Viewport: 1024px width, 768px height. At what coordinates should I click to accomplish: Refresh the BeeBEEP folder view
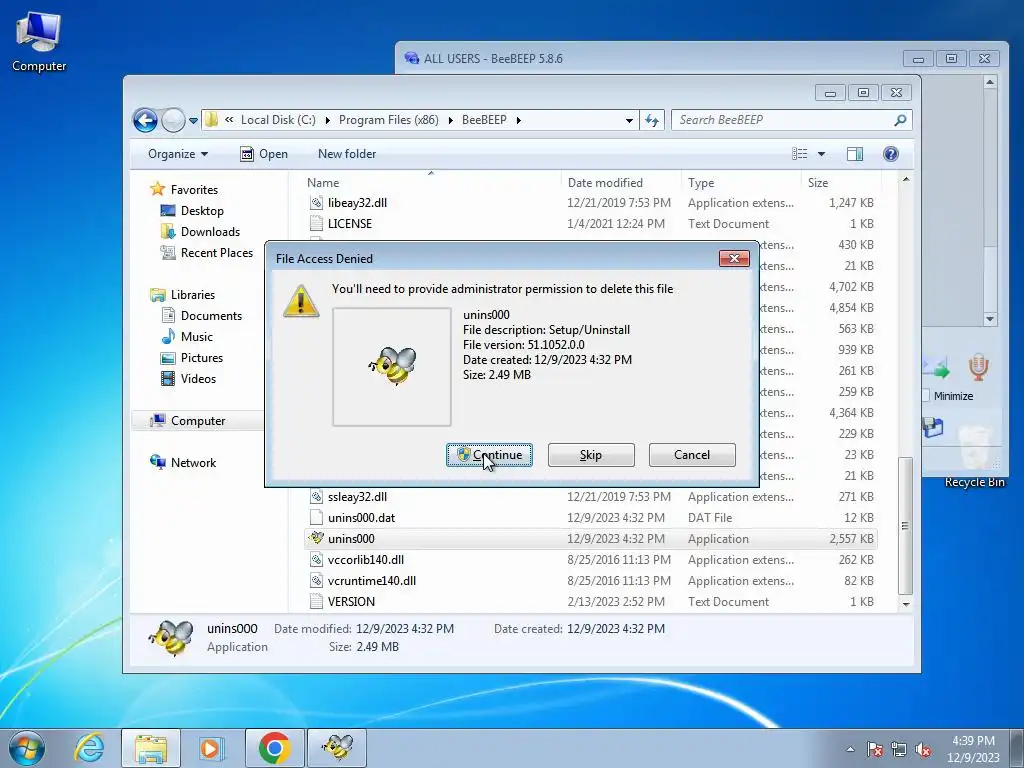652,120
